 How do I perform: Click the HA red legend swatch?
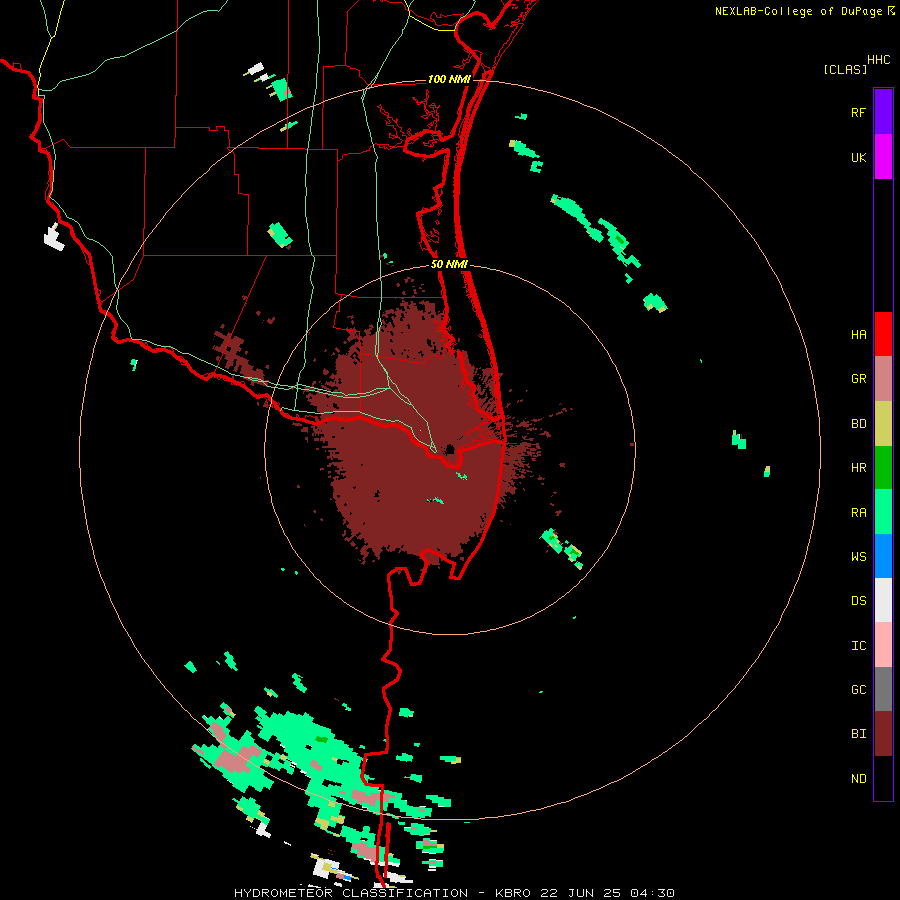click(x=883, y=334)
